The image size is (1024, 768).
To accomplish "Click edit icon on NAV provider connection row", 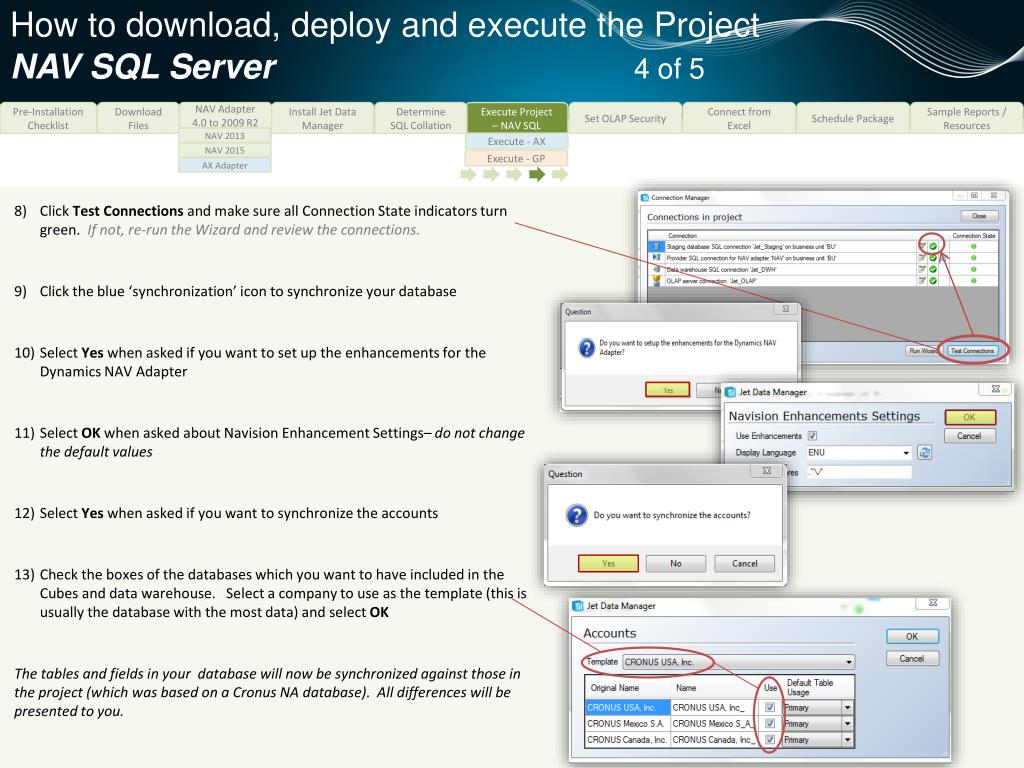I will click(x=922, y=258).
